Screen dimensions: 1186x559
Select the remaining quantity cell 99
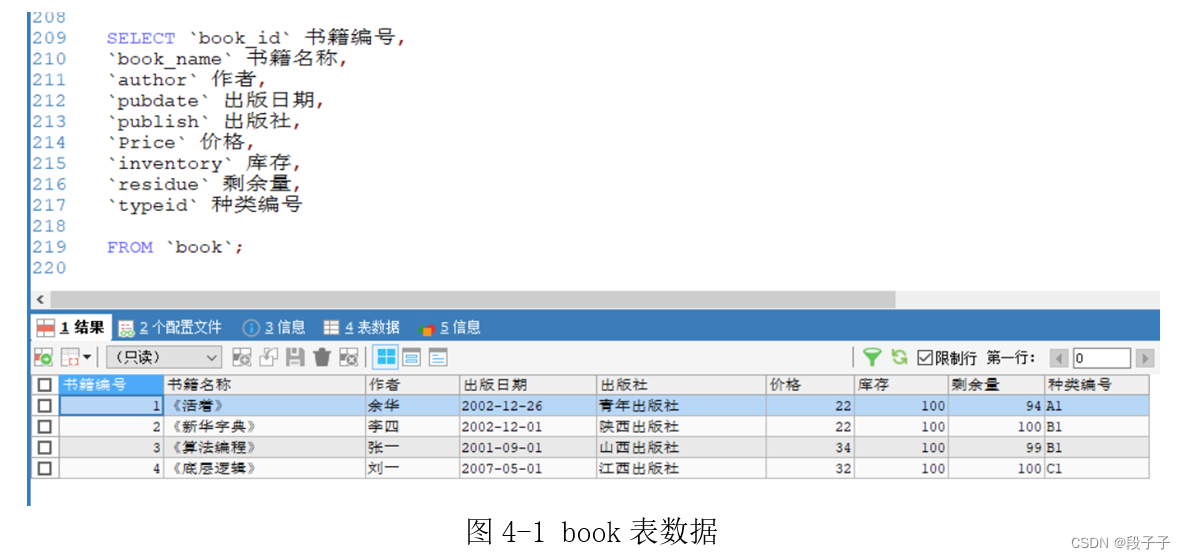pos(997,447)
